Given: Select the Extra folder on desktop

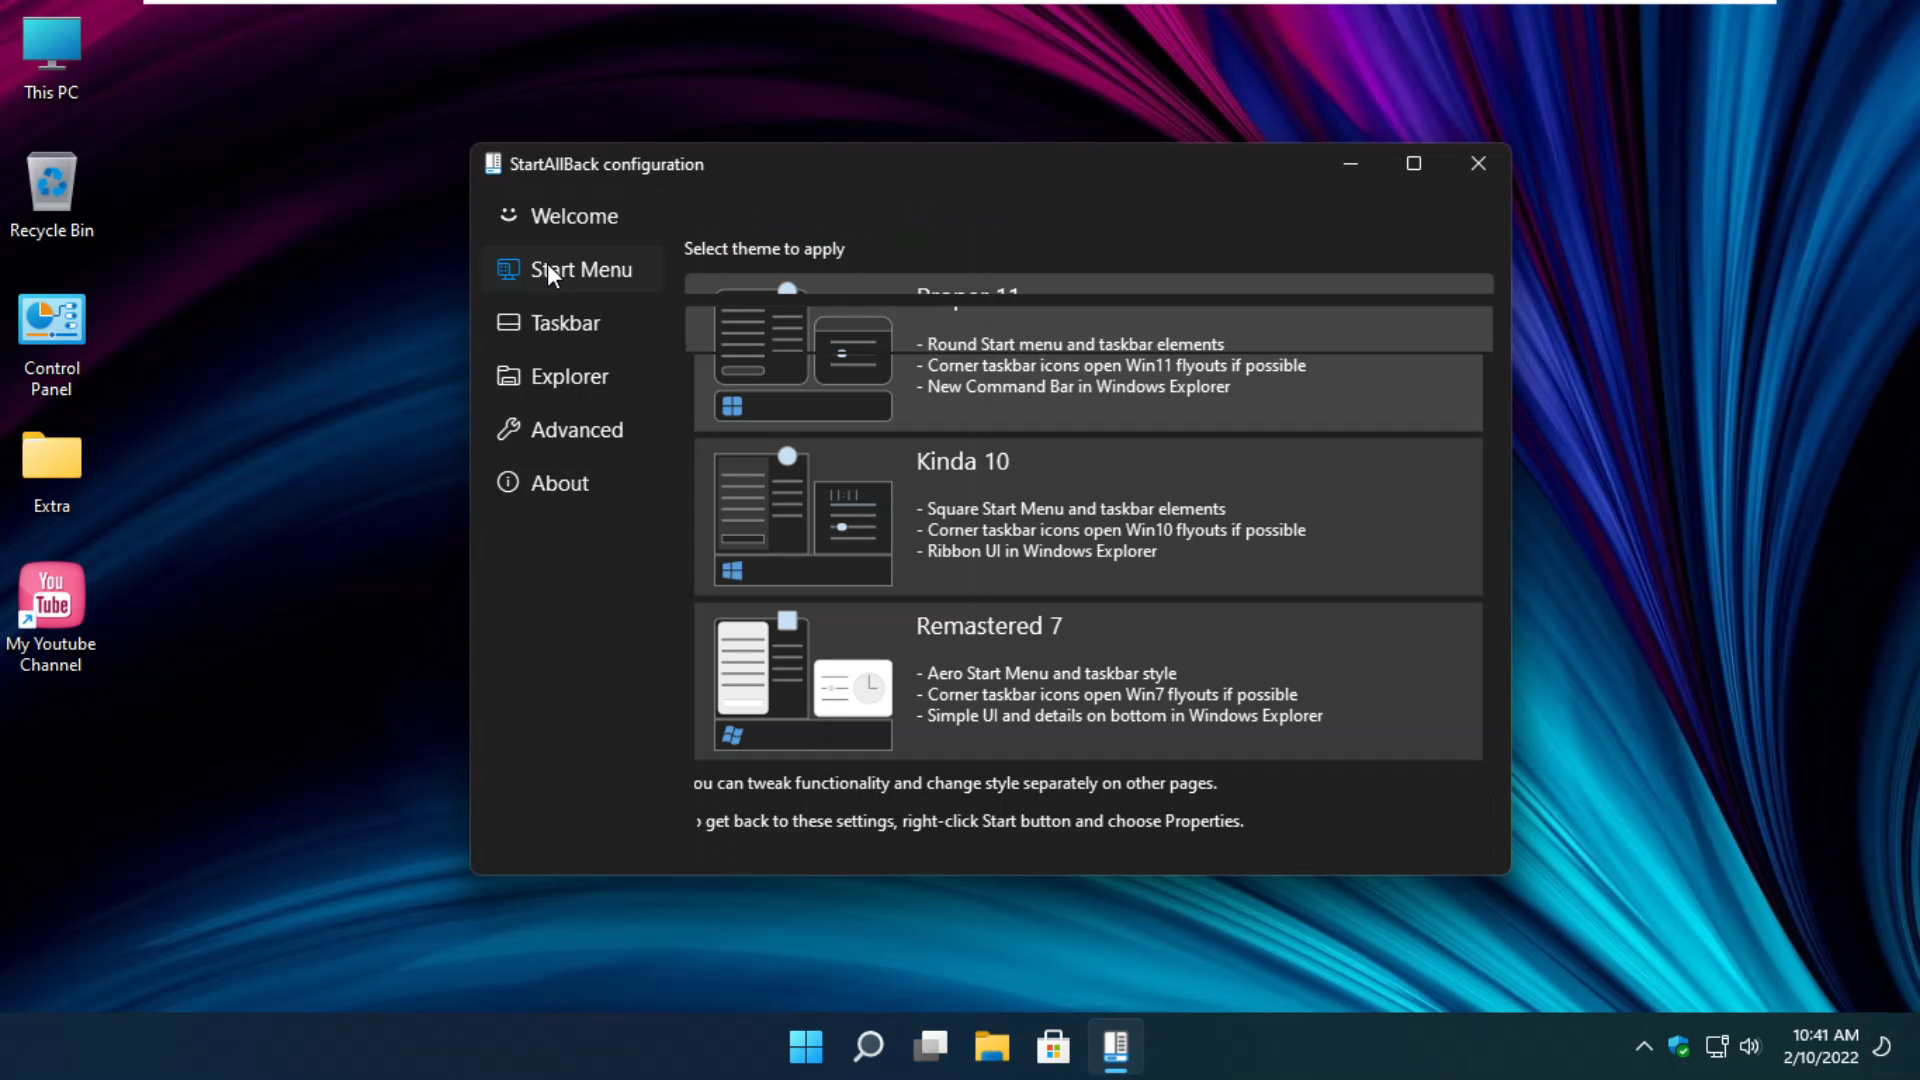Looking at the screenshot, I should pyautogui.click(x=51, y=472).
